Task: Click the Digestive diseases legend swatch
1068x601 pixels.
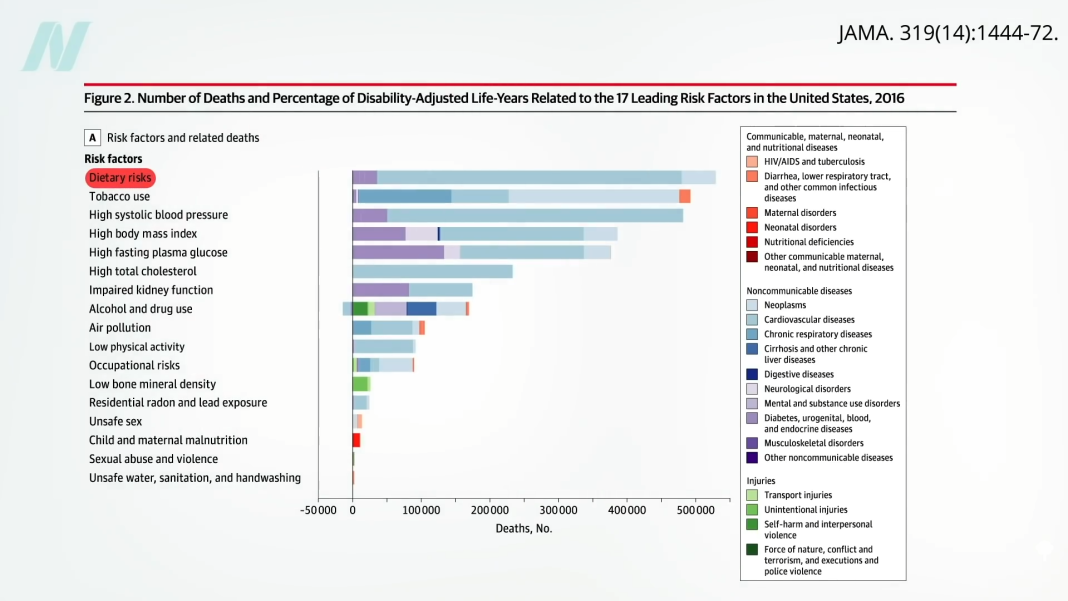Action: pyautogui.click(x=752, y=374)
